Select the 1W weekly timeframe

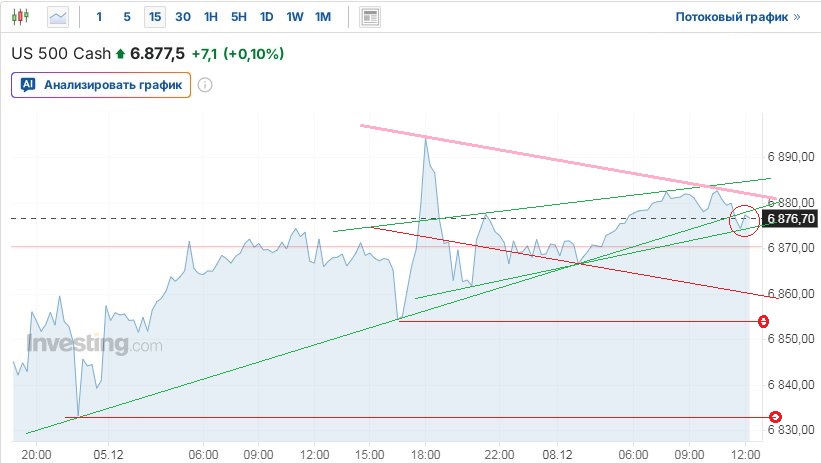294,17
